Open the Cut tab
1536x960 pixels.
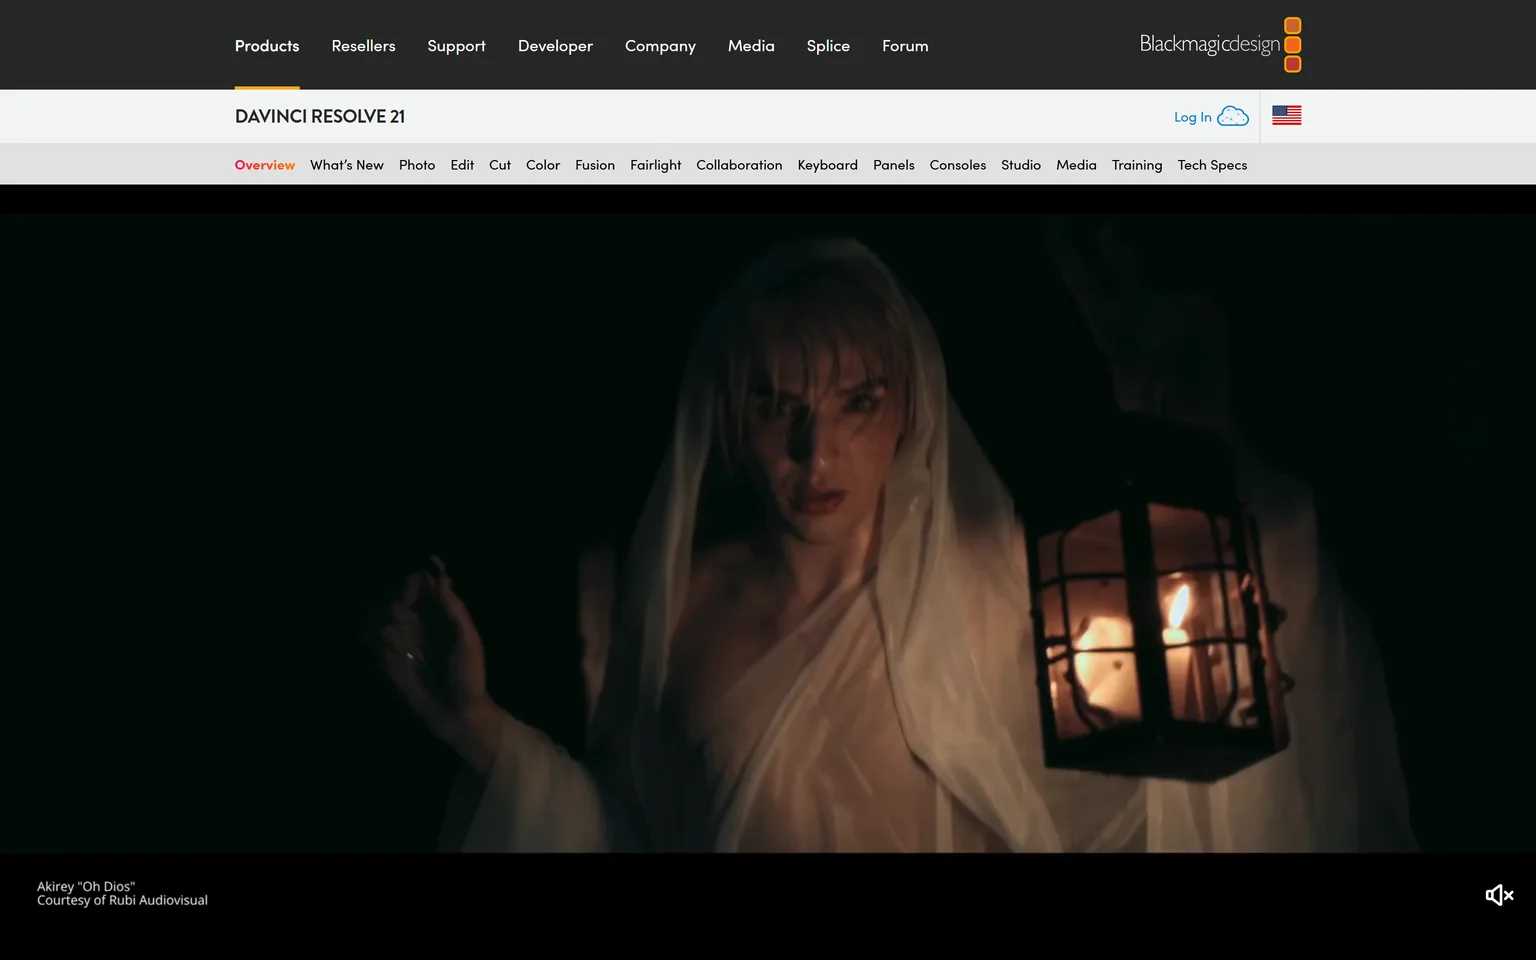pos(500,165)
